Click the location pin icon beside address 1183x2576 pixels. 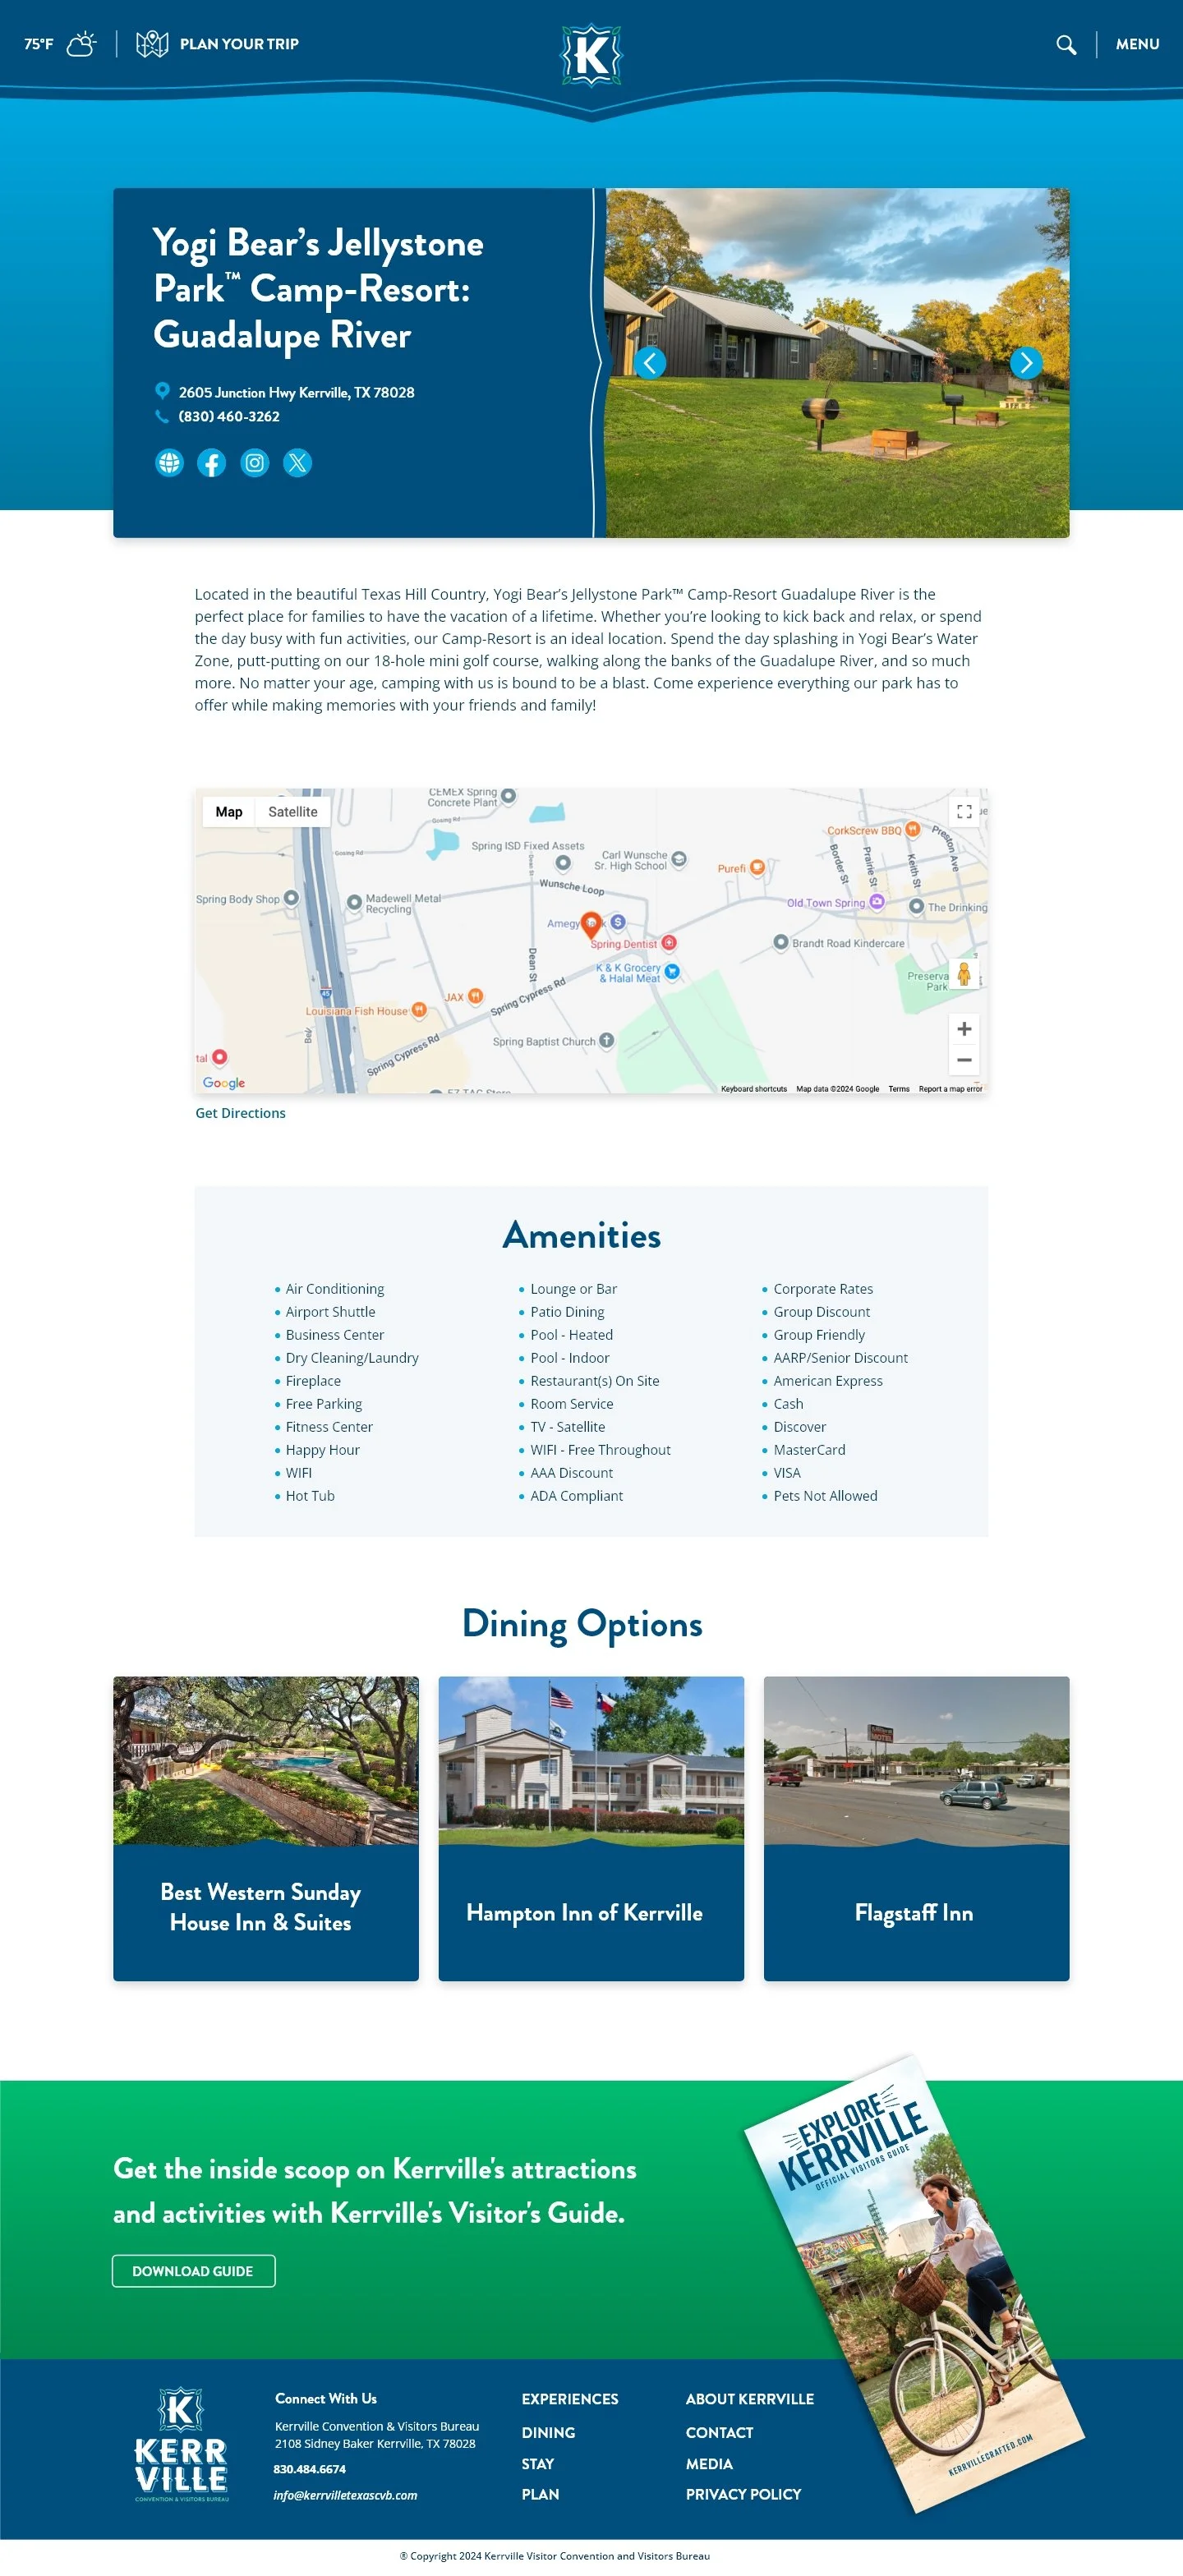point(162,391)
